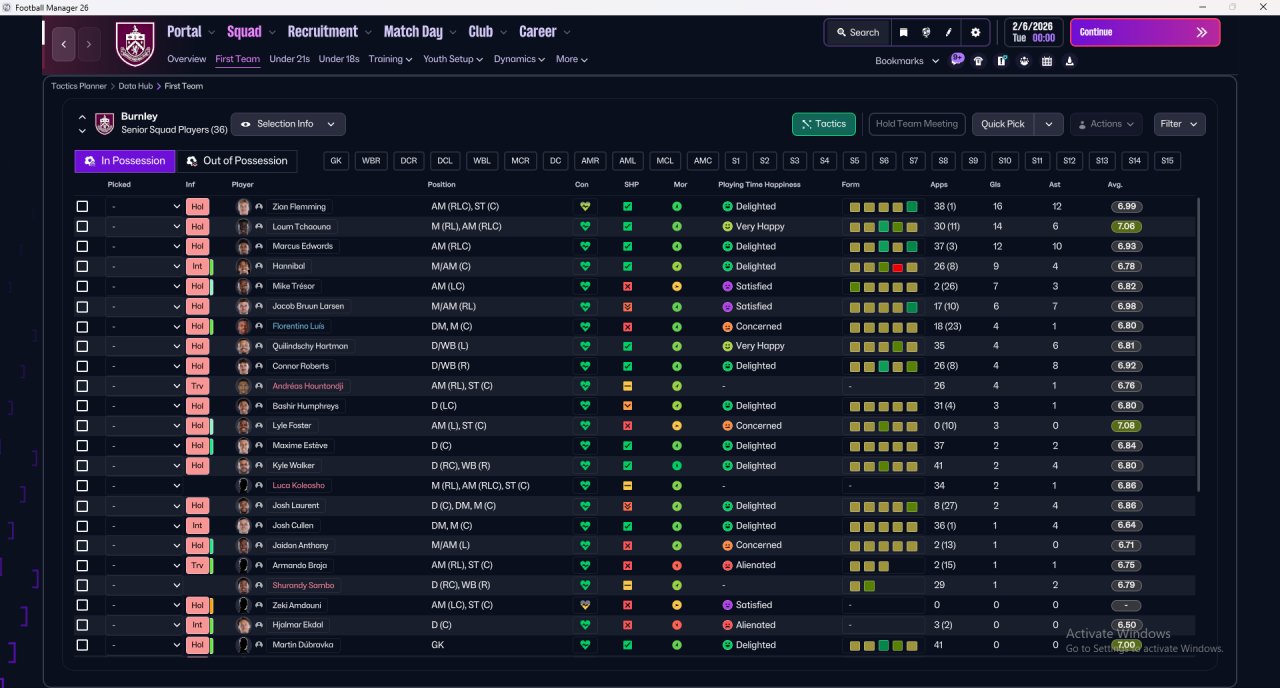1280x688 pixels.
Task: Click the shirt icon in bookmarks bar
Action: (978, 61)
